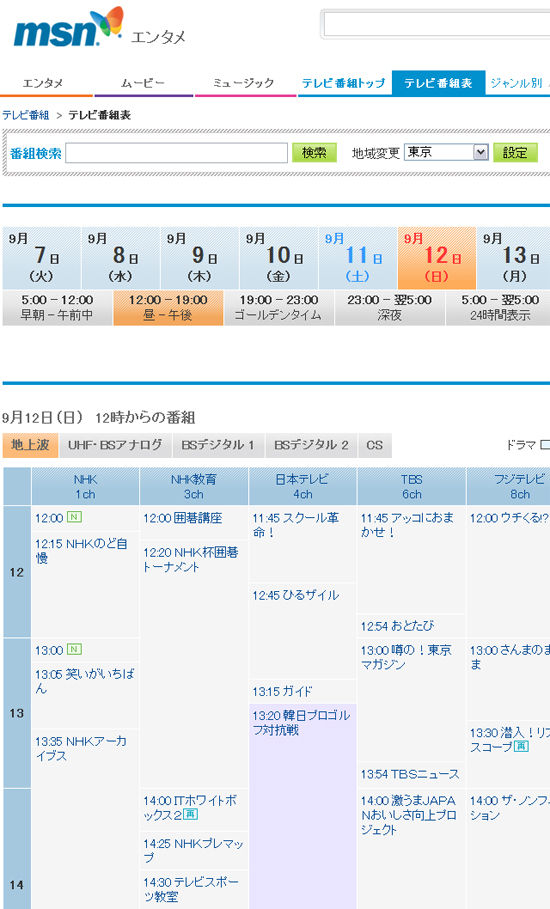Choose the 23:00-翌5:00 深夜 time slot
The height and width of the screenshot is (909, 550).
click(x=389, y=308)
